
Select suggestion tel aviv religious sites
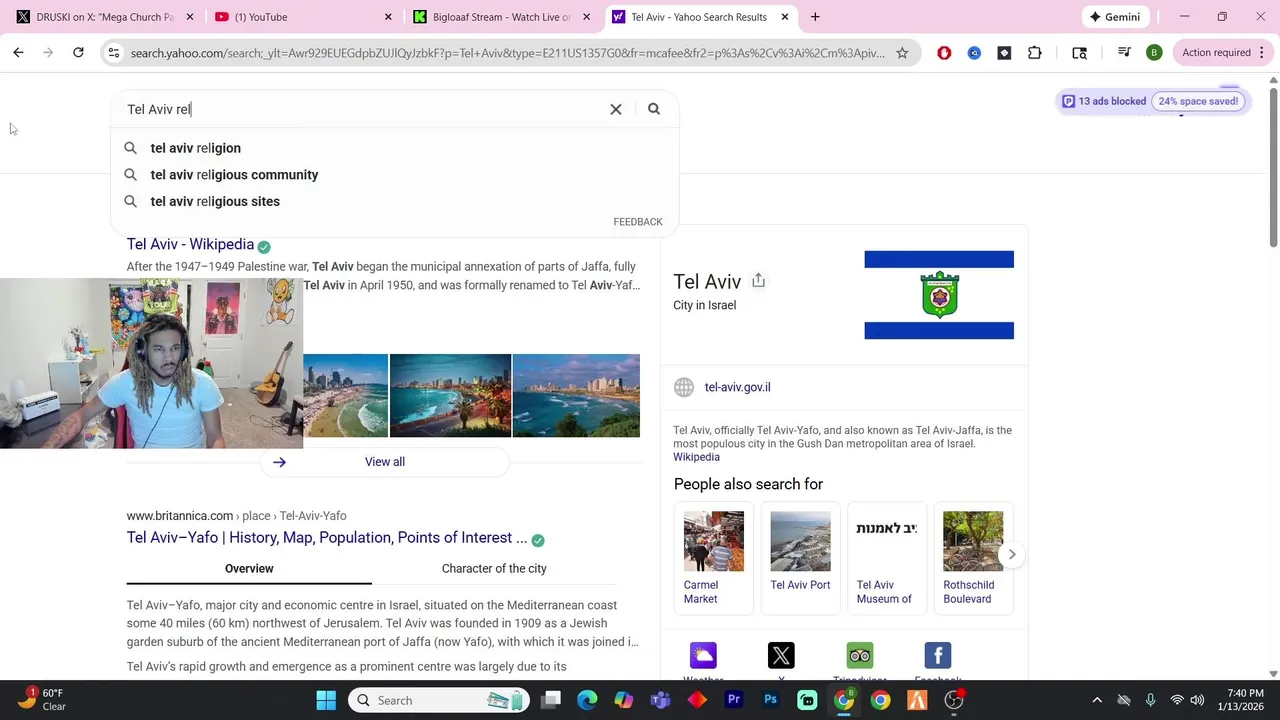394,202
